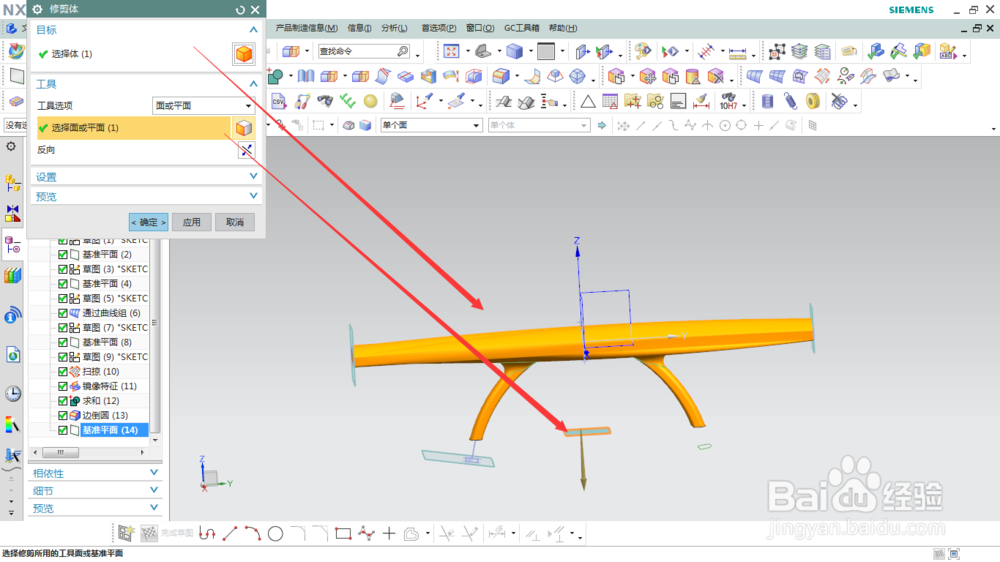This screenshot has height=562, width=1000.
Task: Expand the 设置 section in dialog
Action: click(x=253, y=177)
